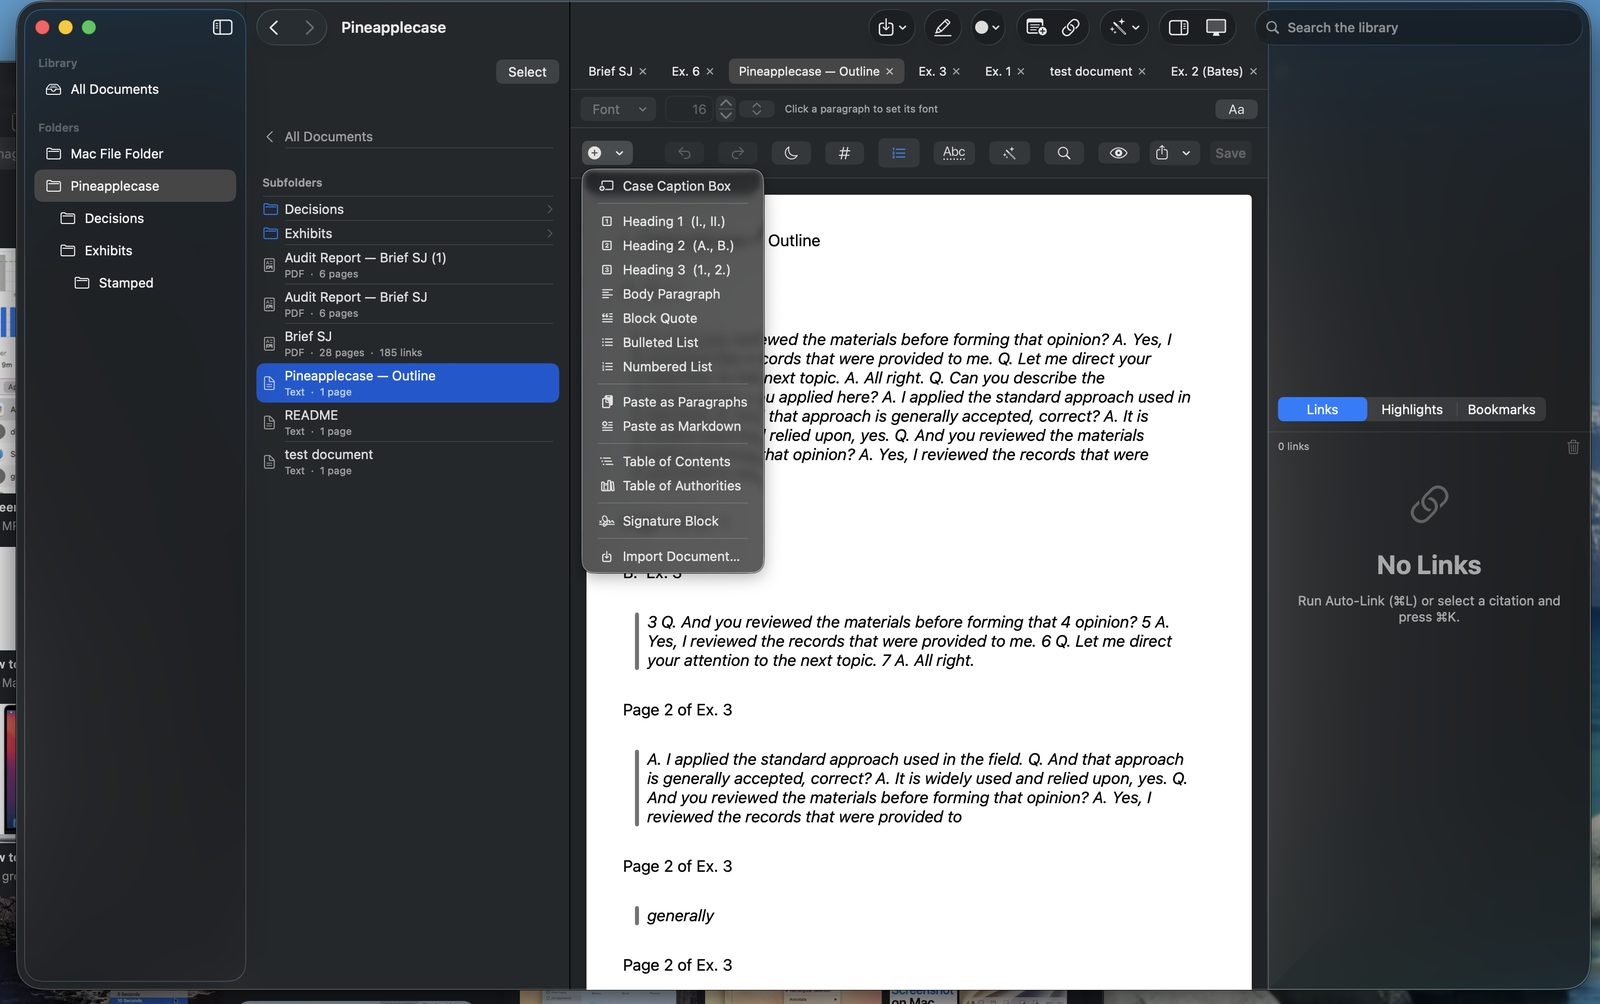Click the Aa typography button
The height and width of the screenshot is (1004, 1600).
click(x=1236, y=109)
